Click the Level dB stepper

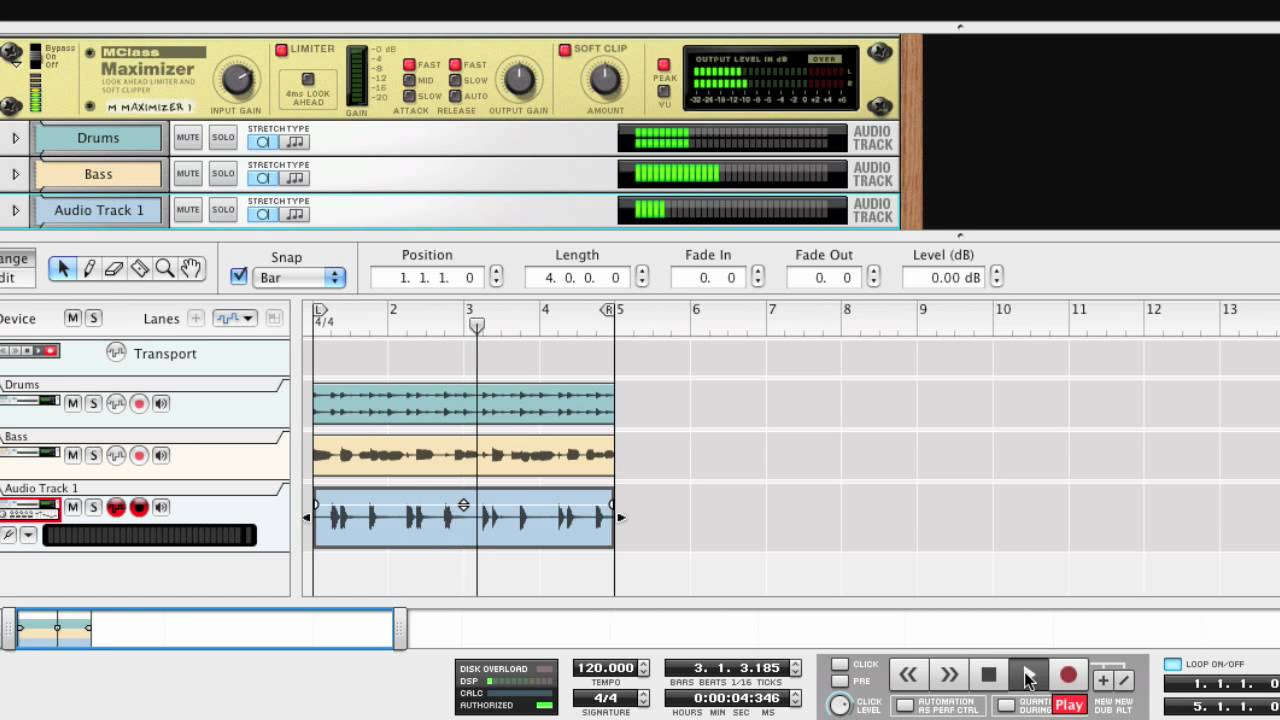coord(996,277)
